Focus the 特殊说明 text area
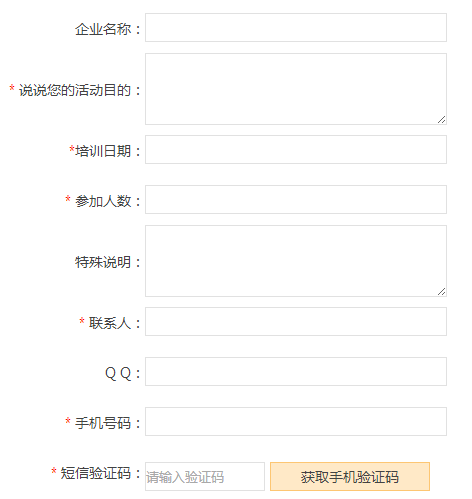The image size is (472, 499). click(296, 261)
